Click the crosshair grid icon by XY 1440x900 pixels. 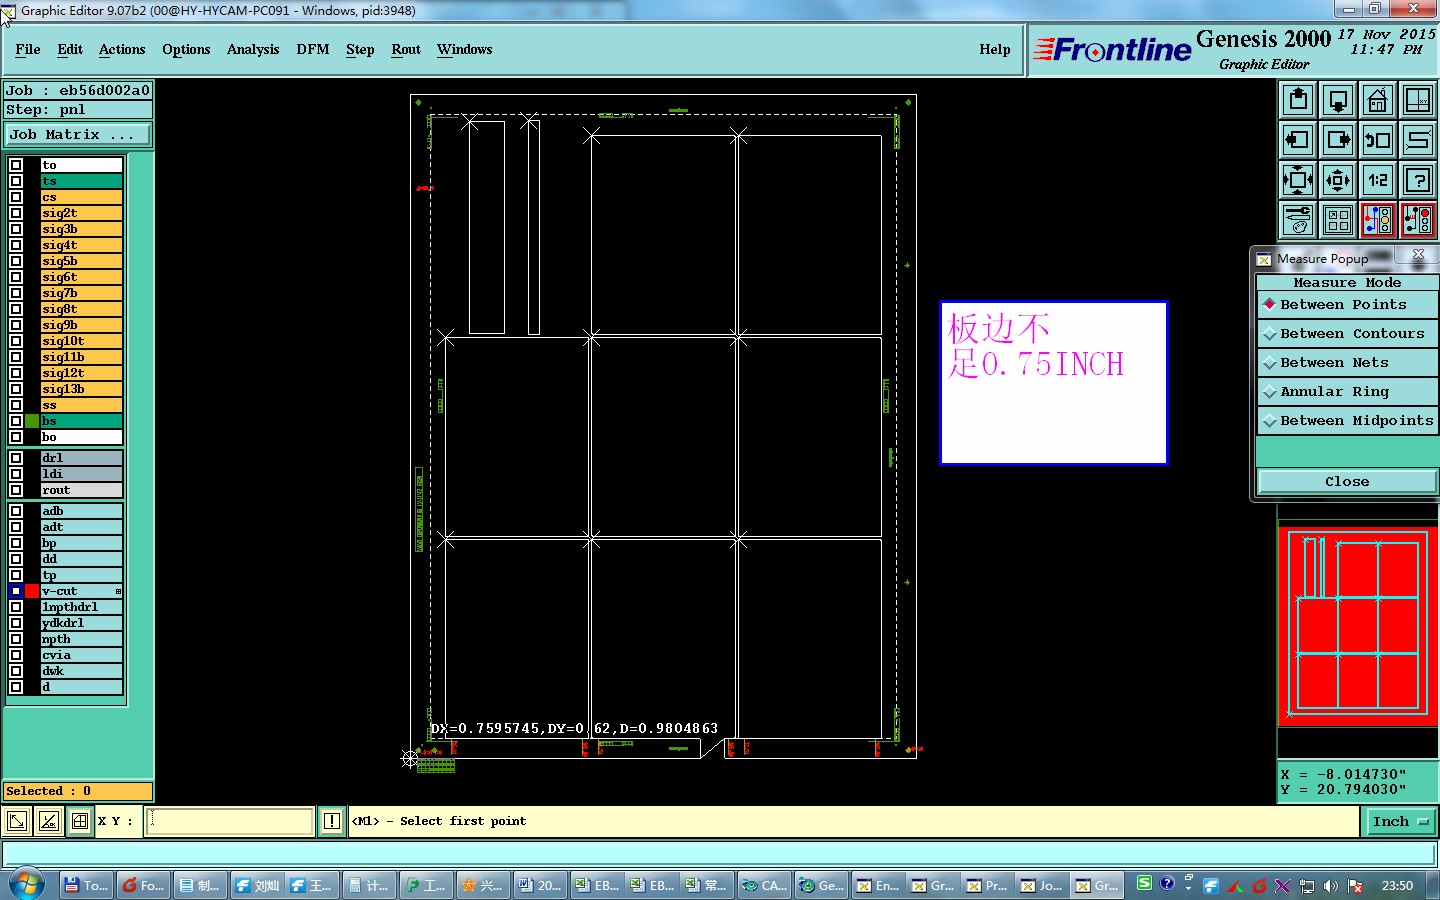[x=80, y=822]
